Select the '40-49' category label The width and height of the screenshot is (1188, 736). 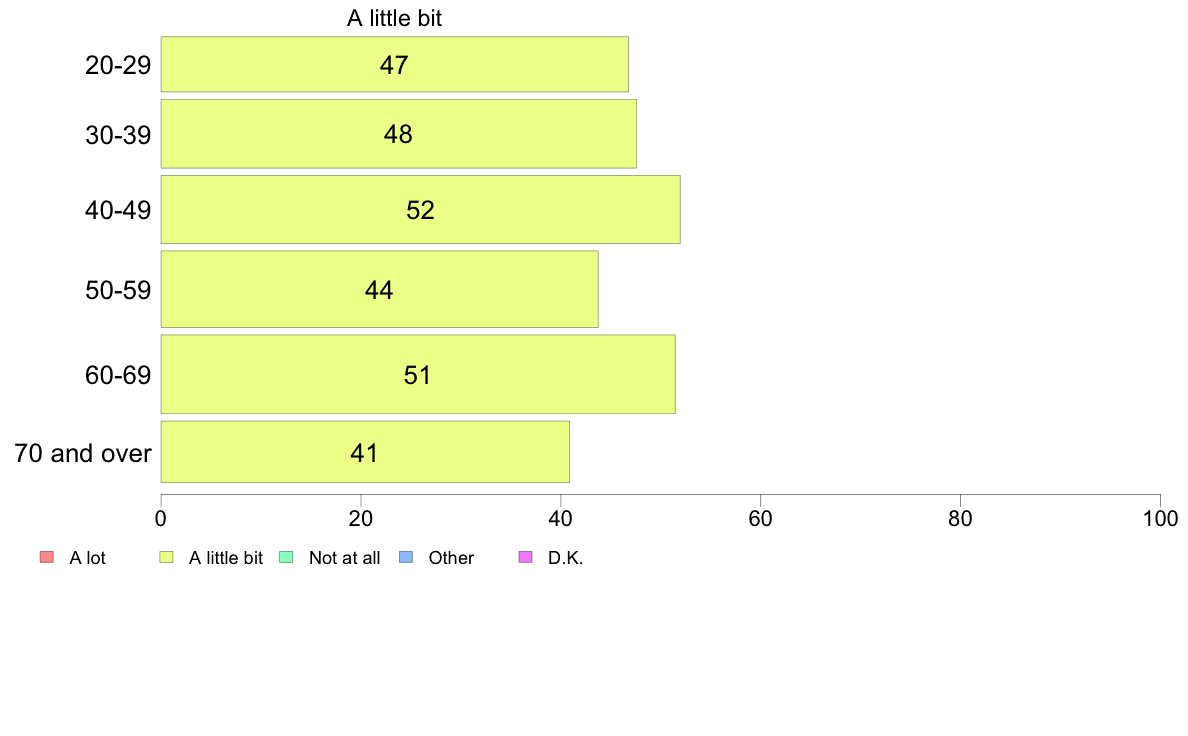[x=118, y=210]
